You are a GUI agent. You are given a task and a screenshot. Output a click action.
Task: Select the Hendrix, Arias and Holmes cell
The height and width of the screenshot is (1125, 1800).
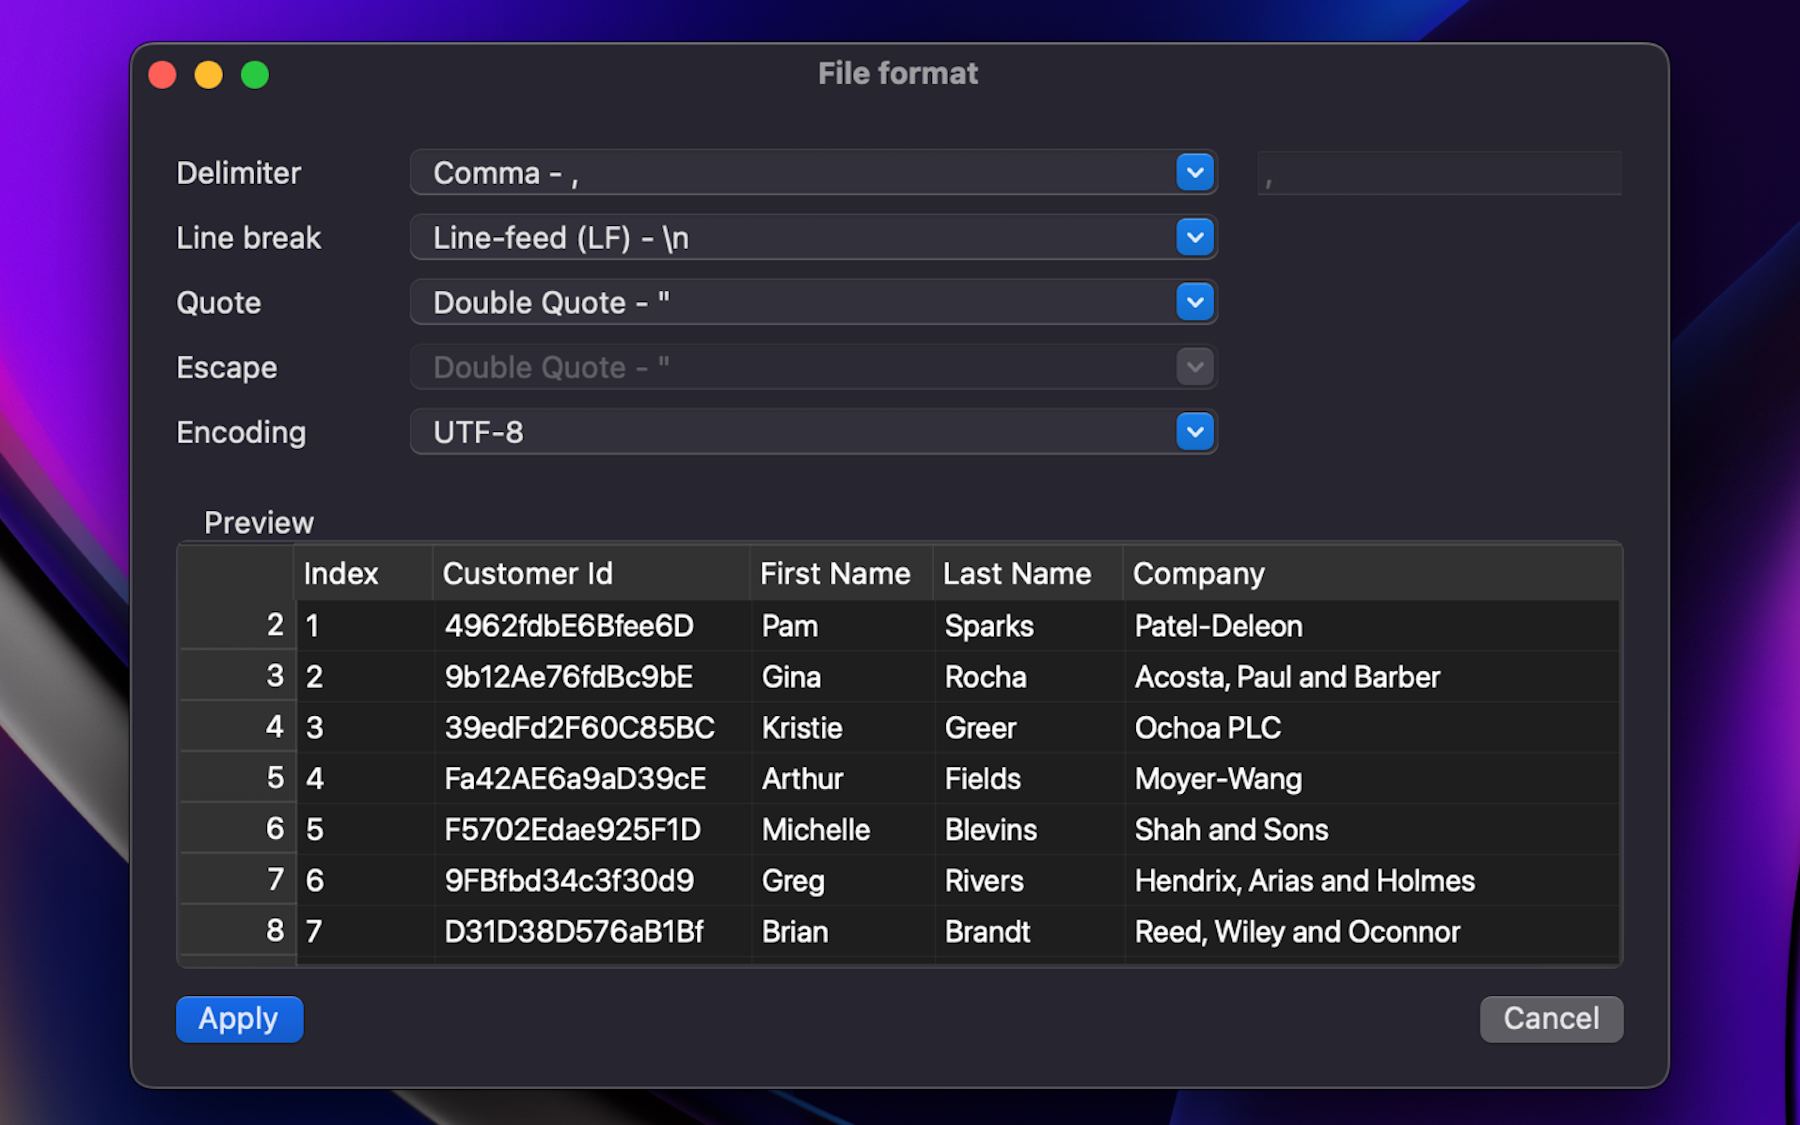(x=1304, y=881)
